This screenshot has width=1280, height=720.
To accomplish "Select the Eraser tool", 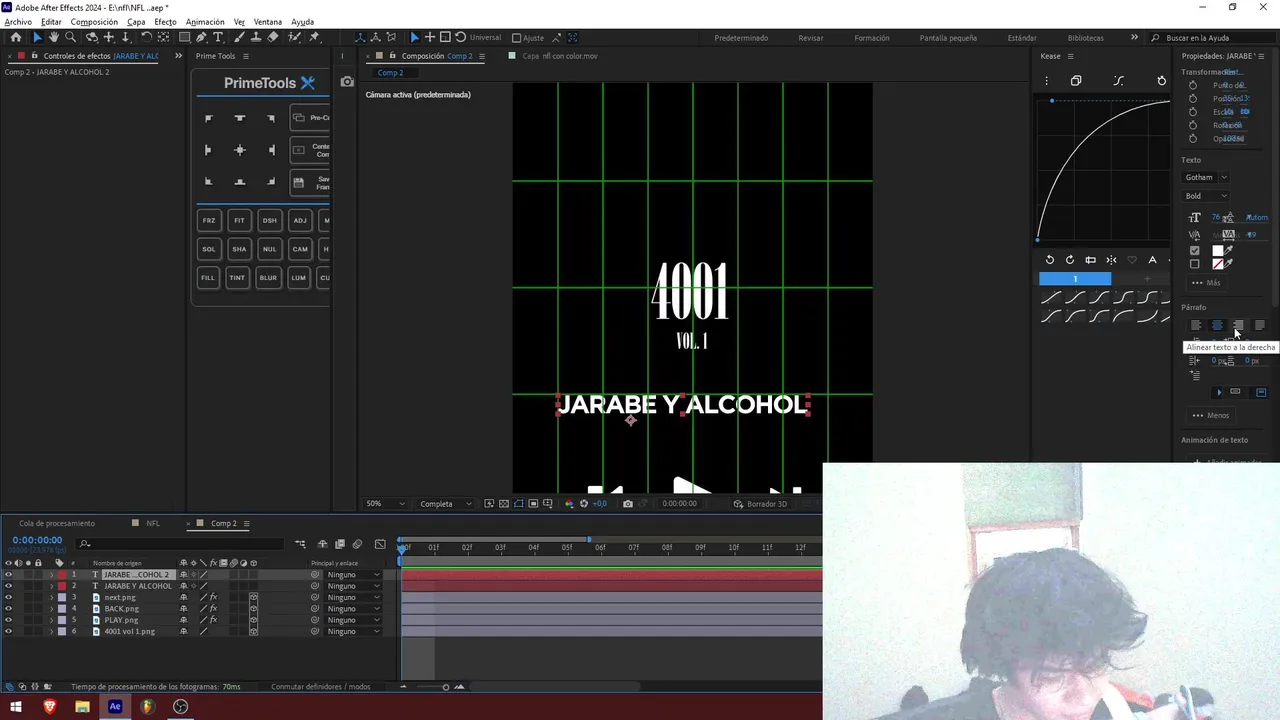I will (x=273, y=37).
